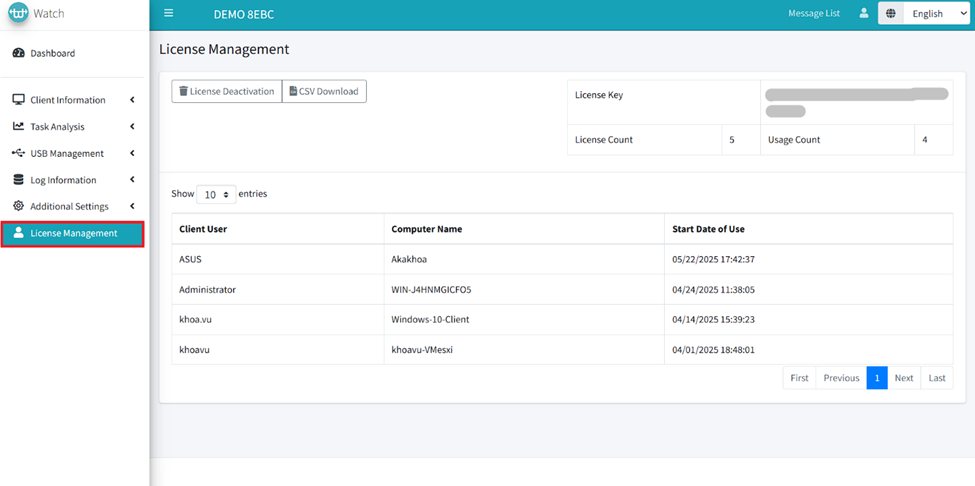
Task: Select License Management in the sidebar
Action: coord(72,233)
